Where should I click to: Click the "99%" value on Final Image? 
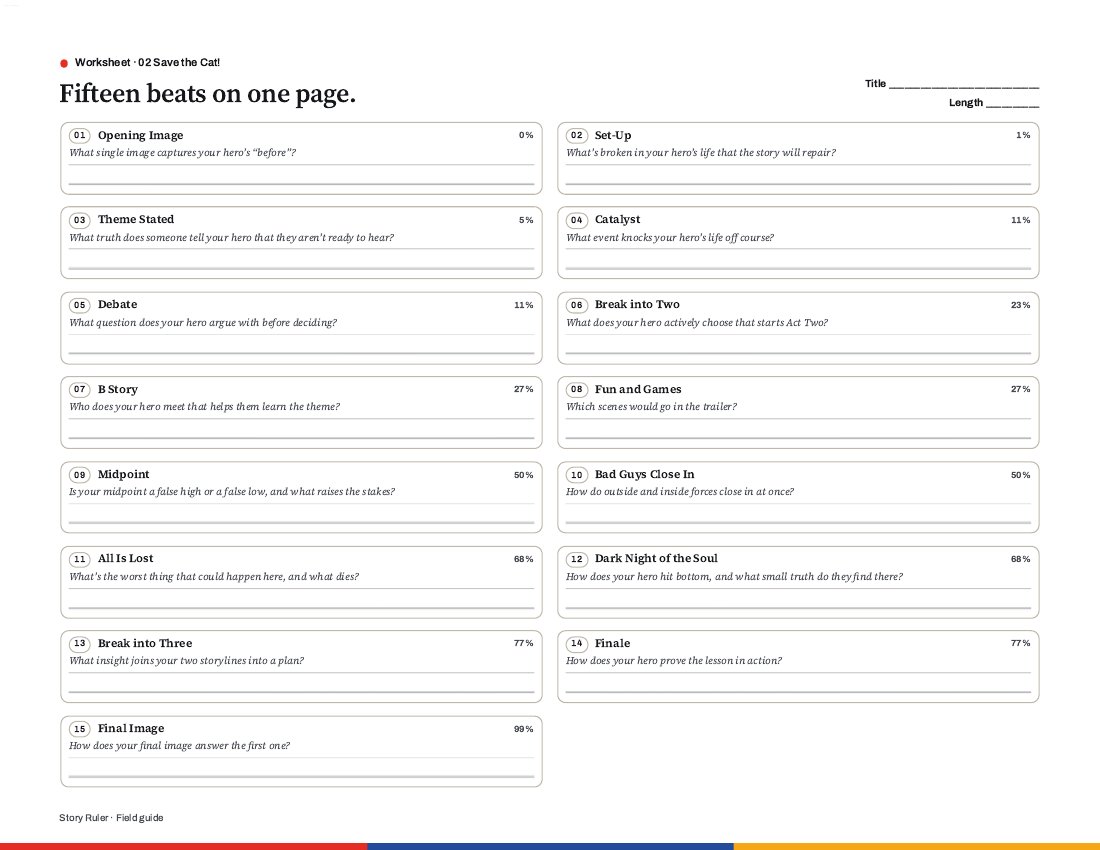[524, 729]
